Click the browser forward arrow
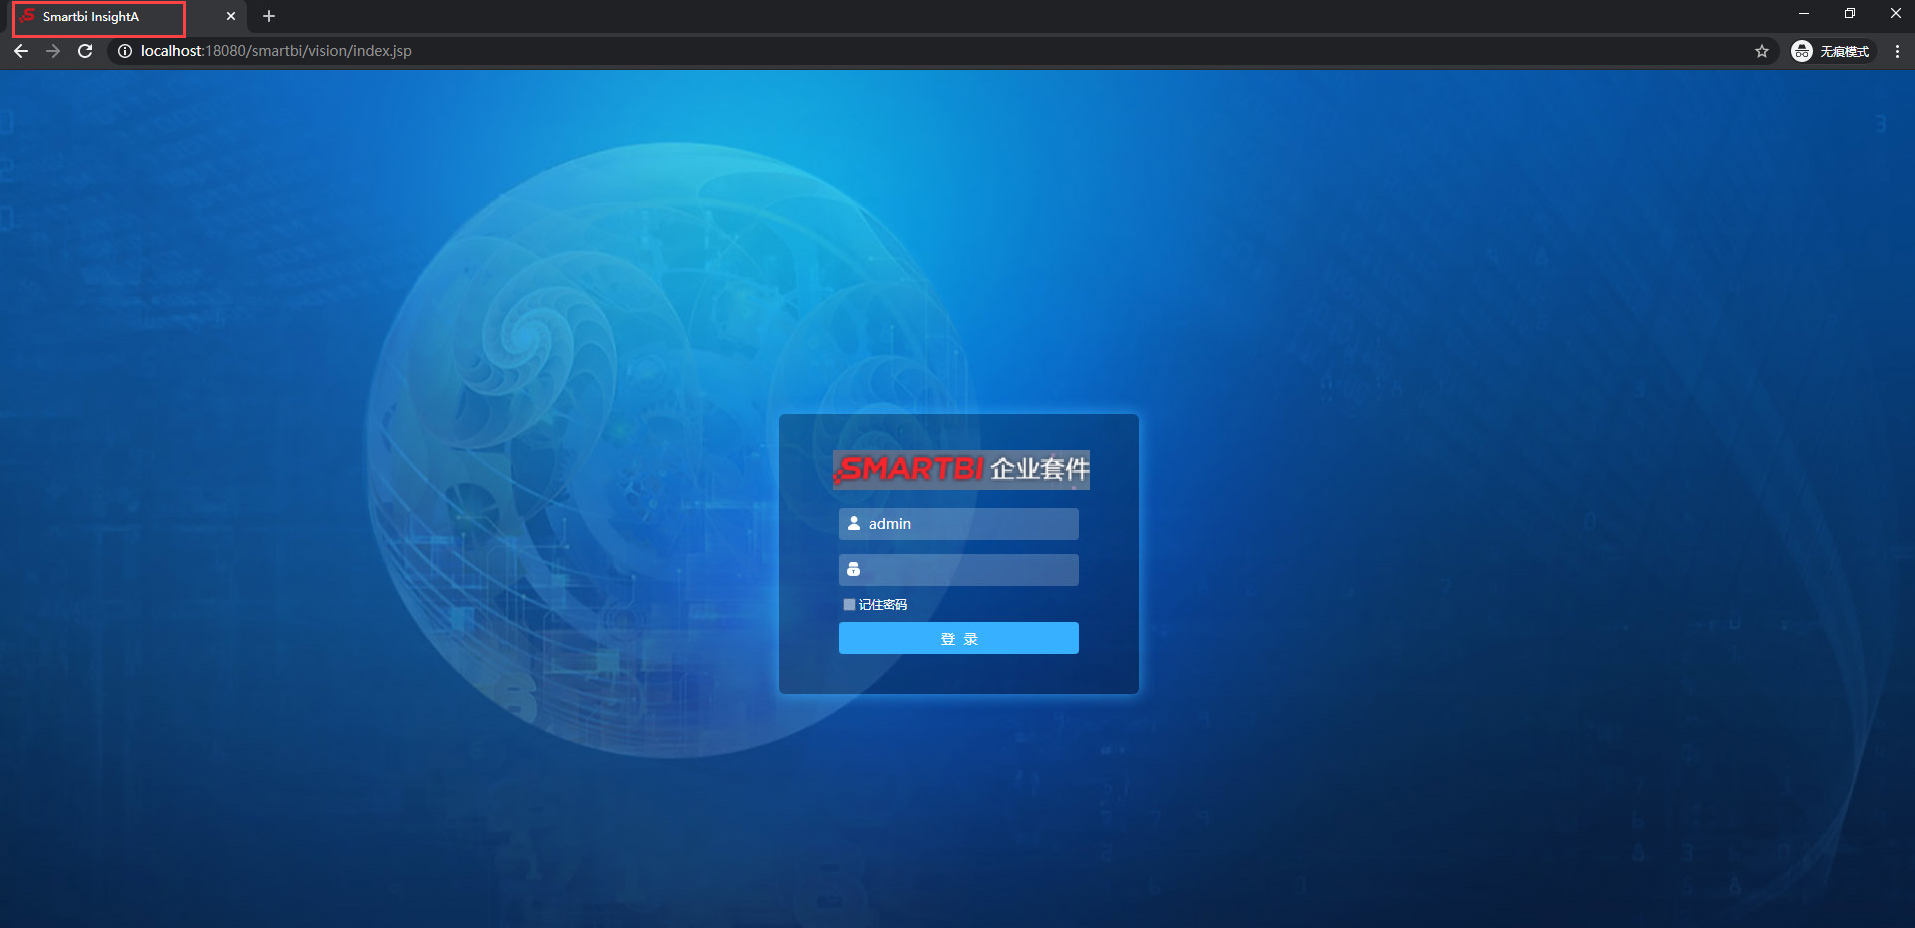The height and width of the screenshot is (928, 1915). (x=53, y=51)
